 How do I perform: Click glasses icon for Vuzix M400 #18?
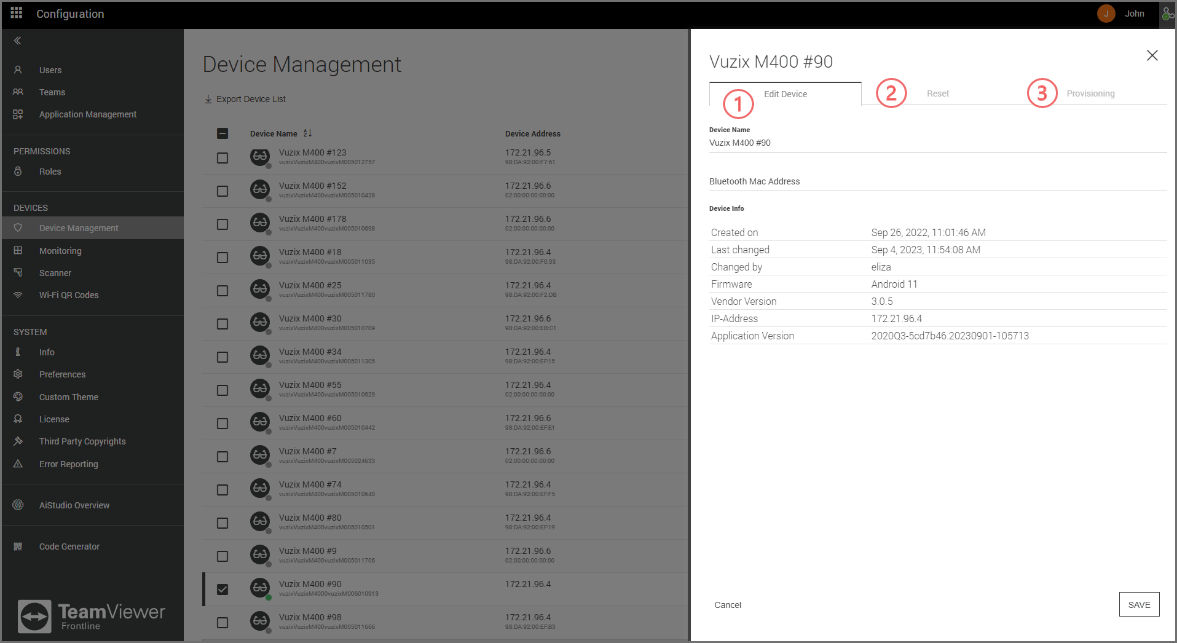[x=260, y=256]
